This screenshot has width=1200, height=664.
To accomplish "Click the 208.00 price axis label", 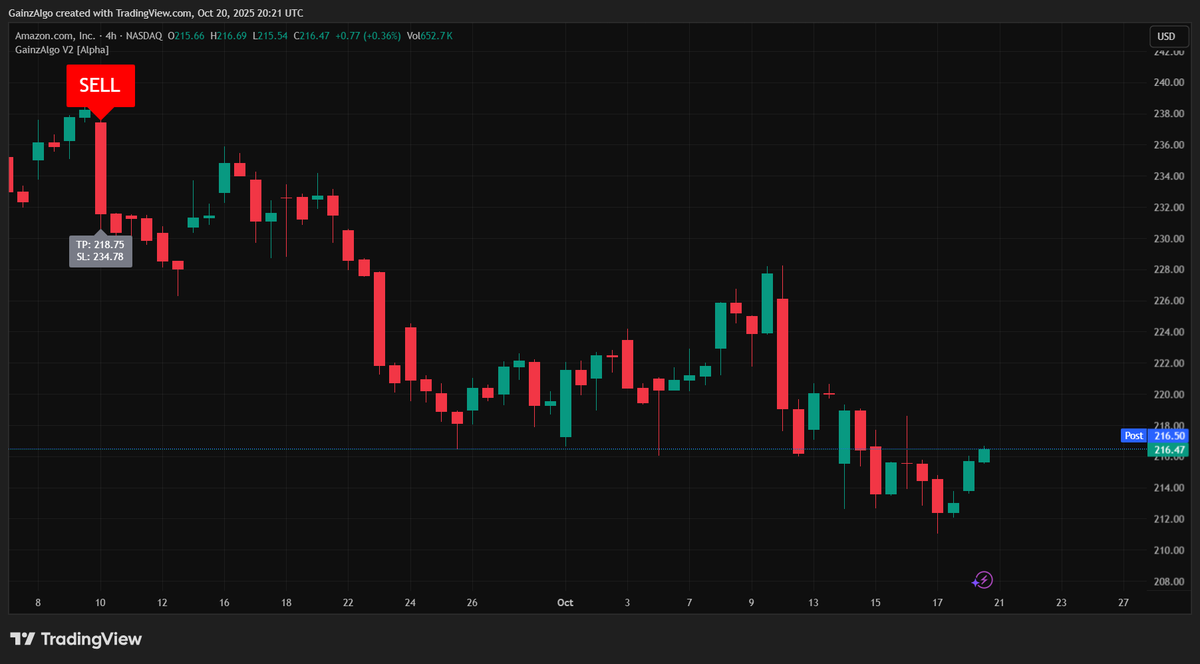I will (x=1169, y=582).
